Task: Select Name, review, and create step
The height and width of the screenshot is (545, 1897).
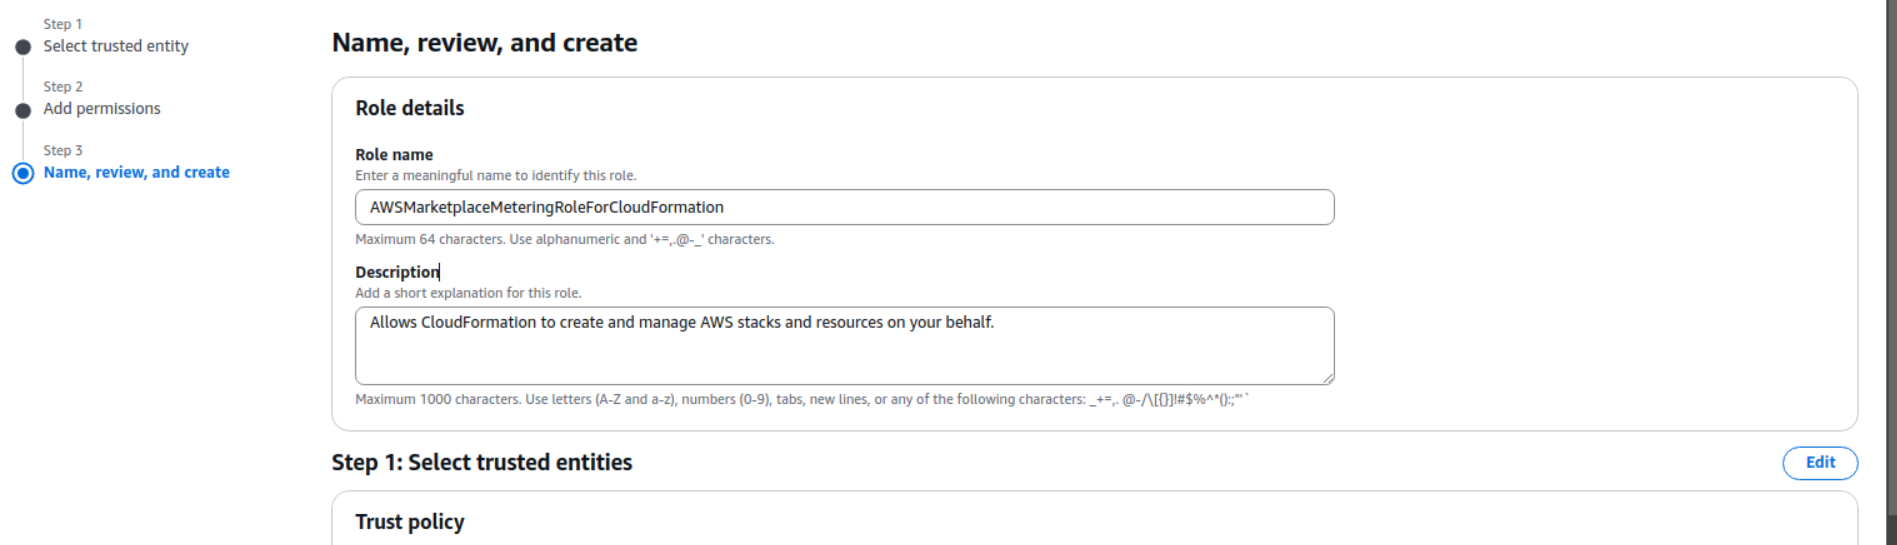Action: click(x=136, y=172)
